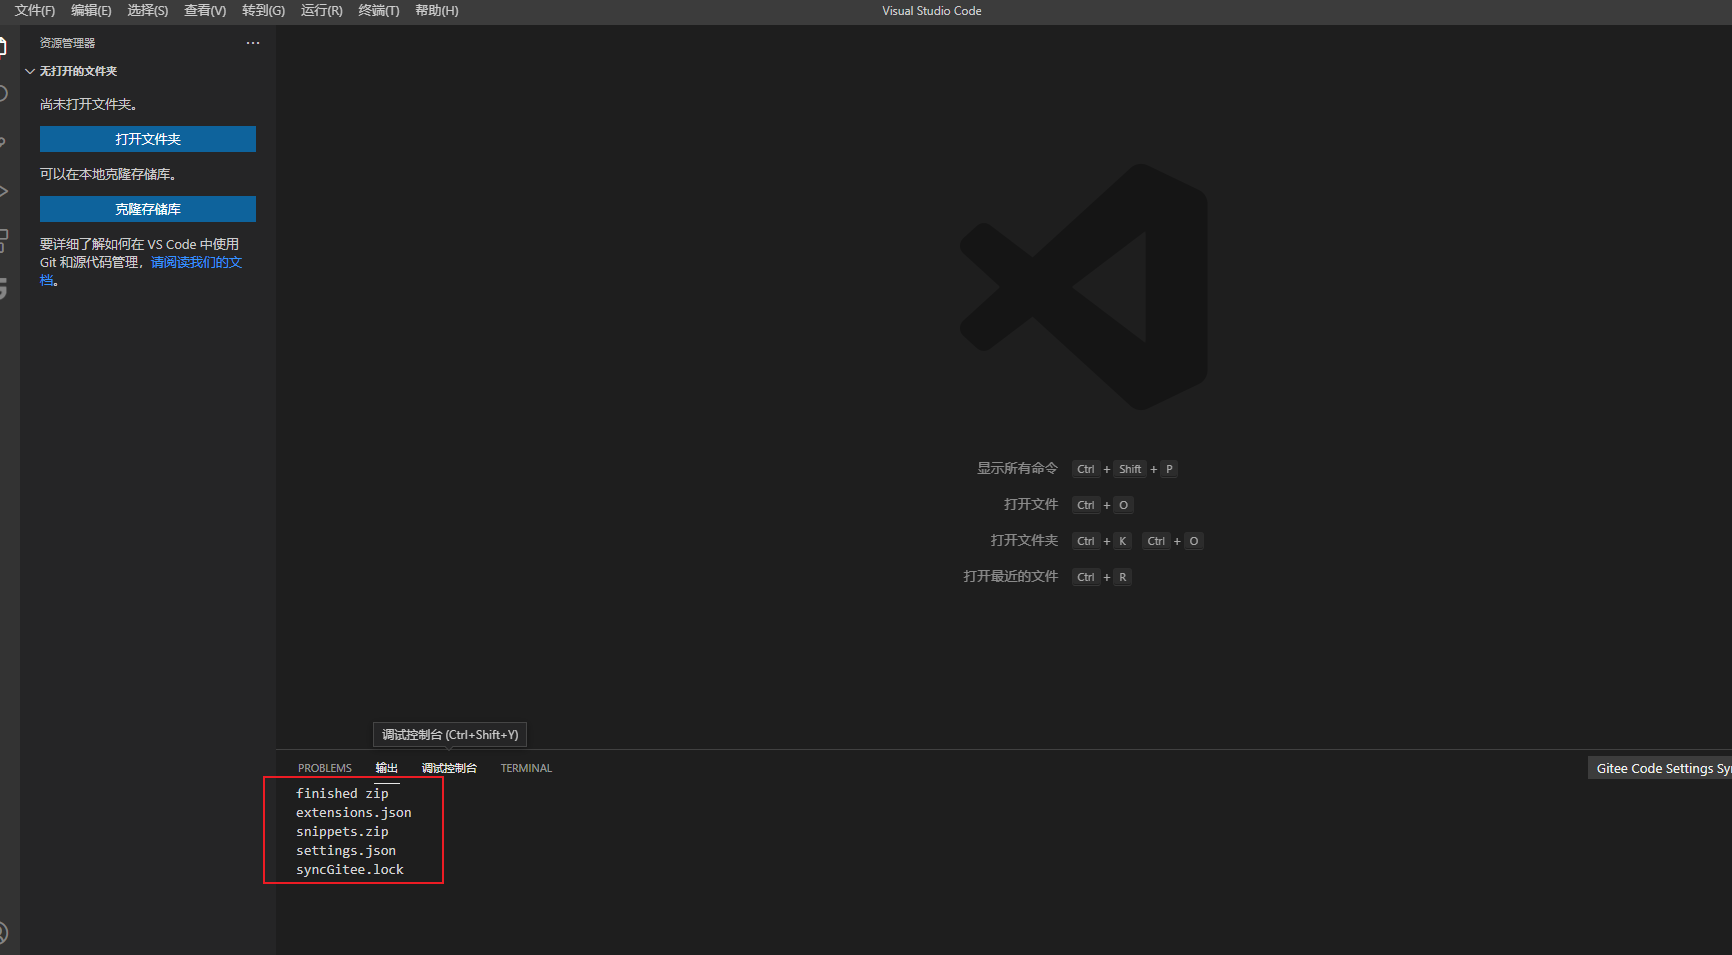Open the Run and Debug view icon
This screenshot has width=1732, height=955.
click(x=3, y=190)
